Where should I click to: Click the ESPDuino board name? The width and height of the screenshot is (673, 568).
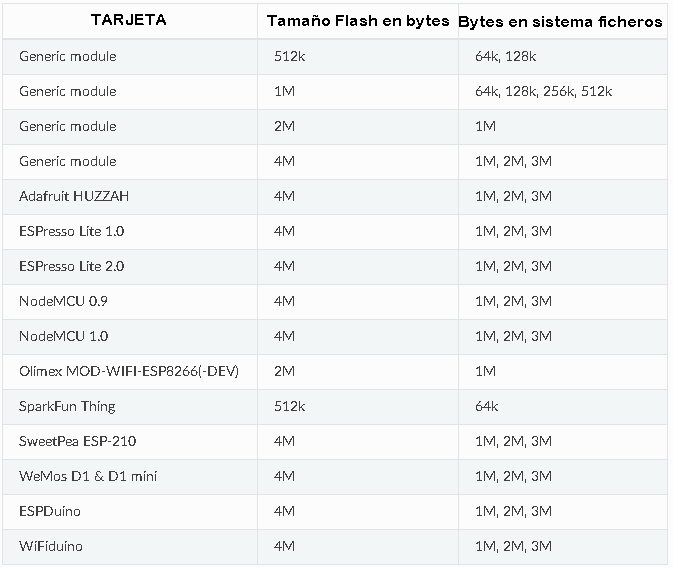[x=50, y=511]
